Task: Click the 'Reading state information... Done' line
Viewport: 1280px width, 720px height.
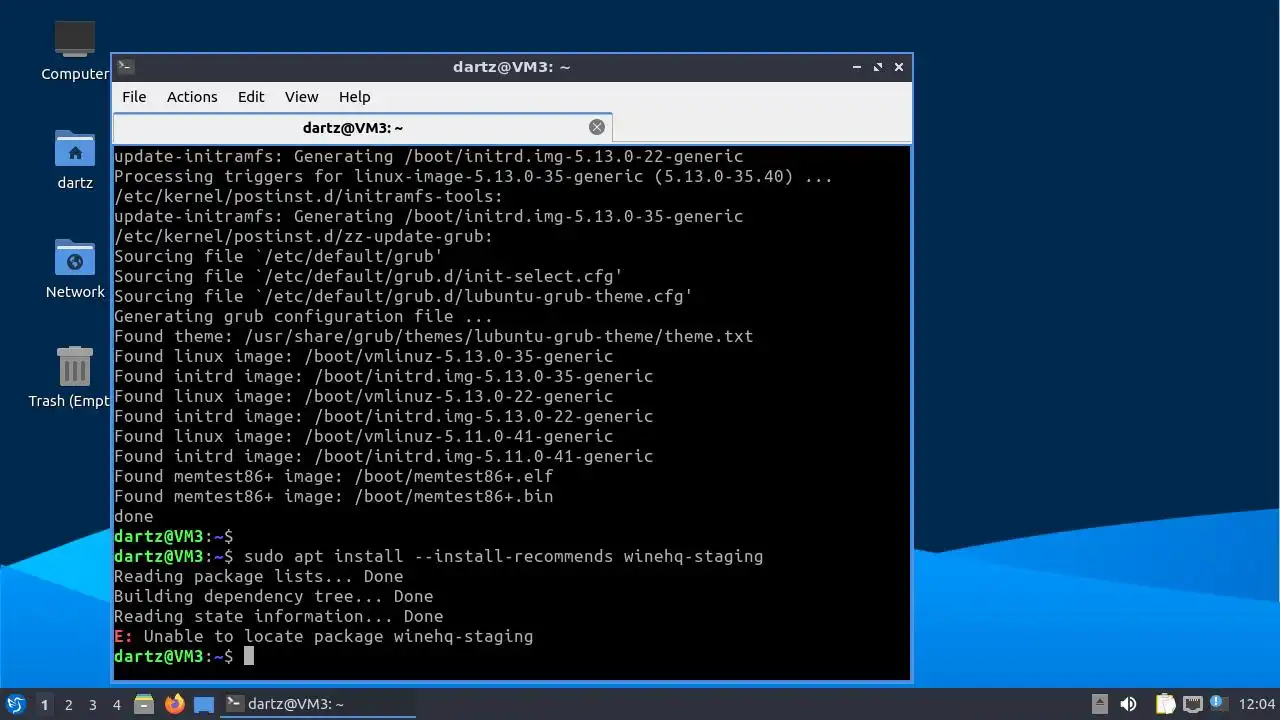Action: point(278,616)
